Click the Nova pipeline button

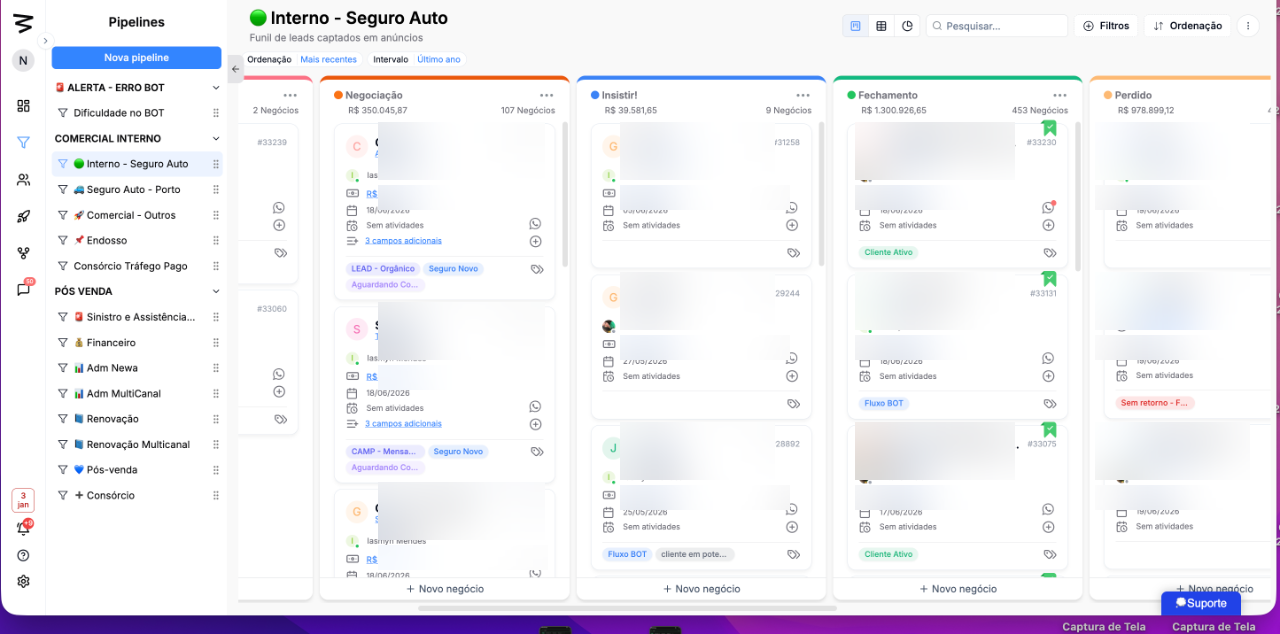[x=137, y=58]
